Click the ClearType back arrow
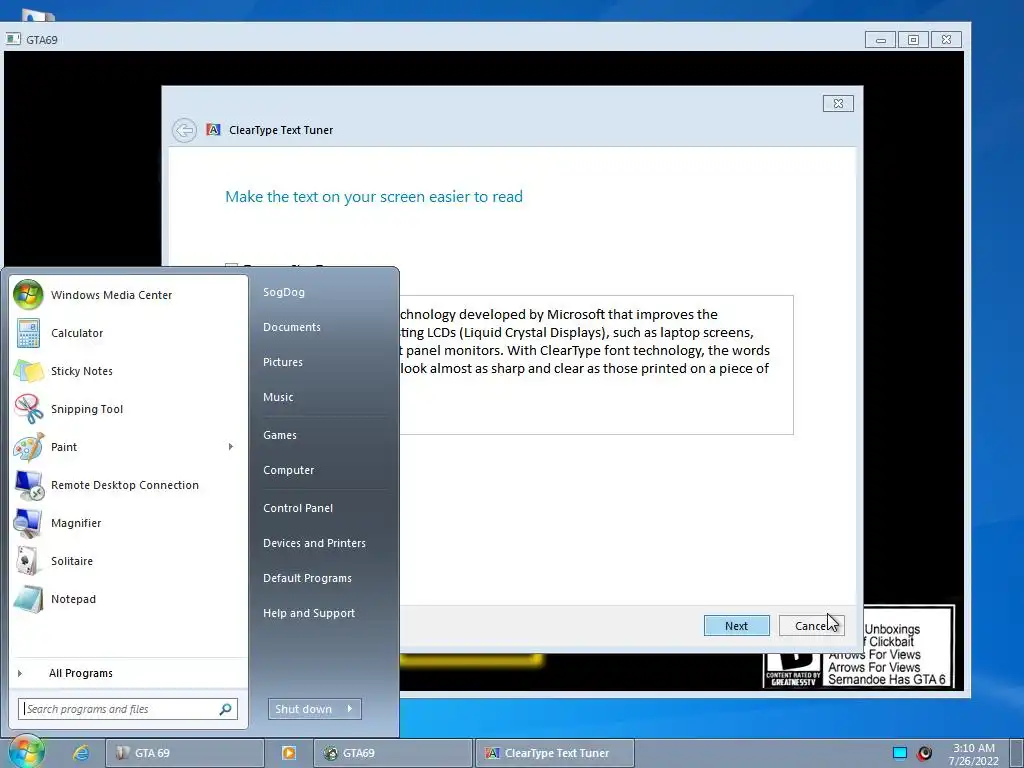 tap(184, 130)
